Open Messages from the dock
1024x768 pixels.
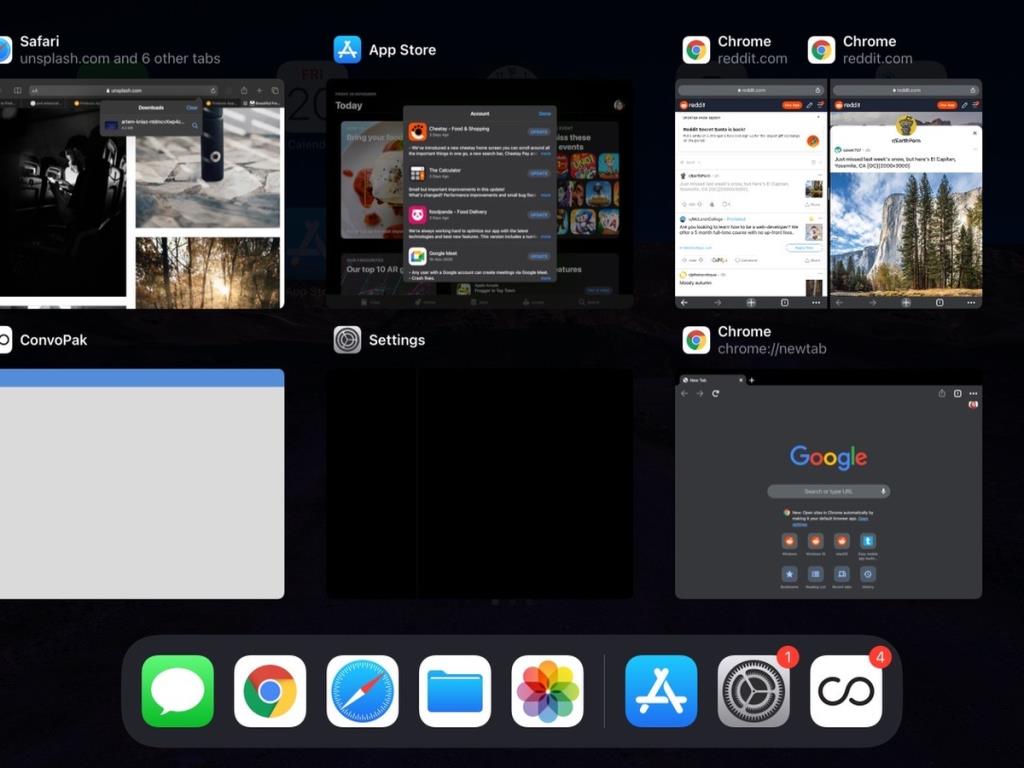(x=177, y=691)
